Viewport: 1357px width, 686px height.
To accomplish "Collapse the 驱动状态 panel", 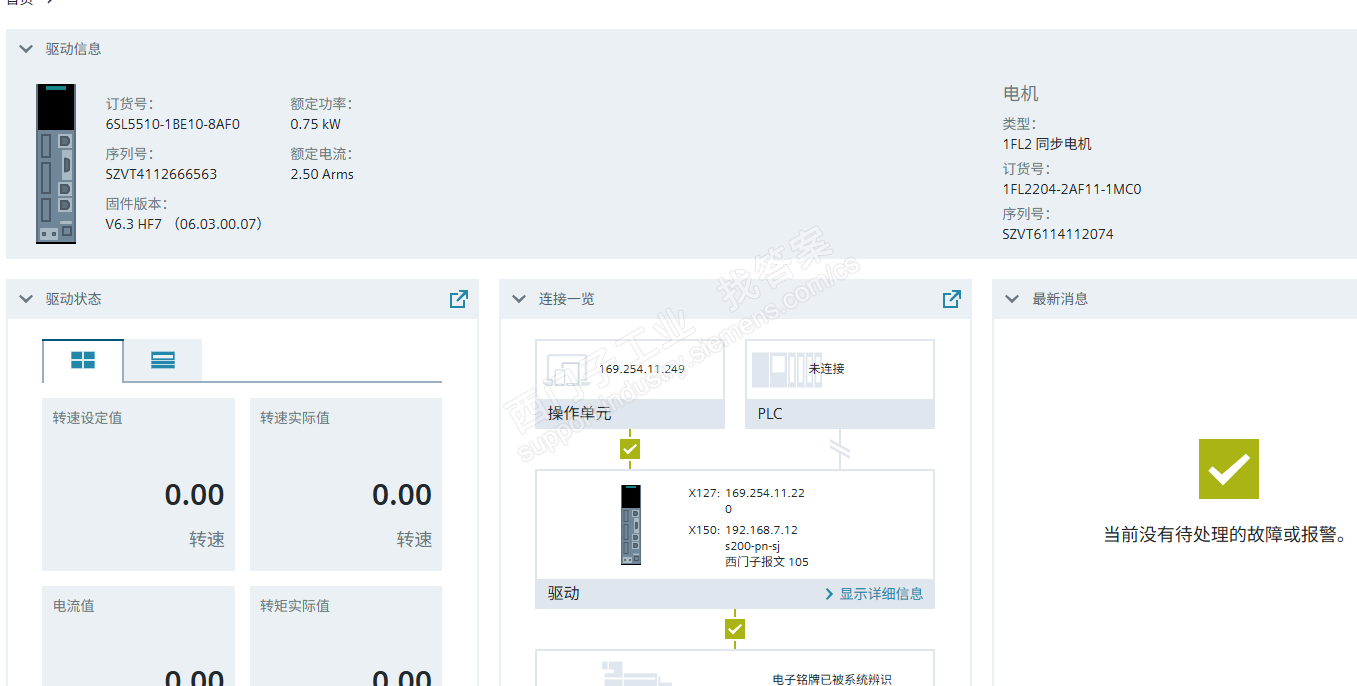I will click(x=27, y=299).
